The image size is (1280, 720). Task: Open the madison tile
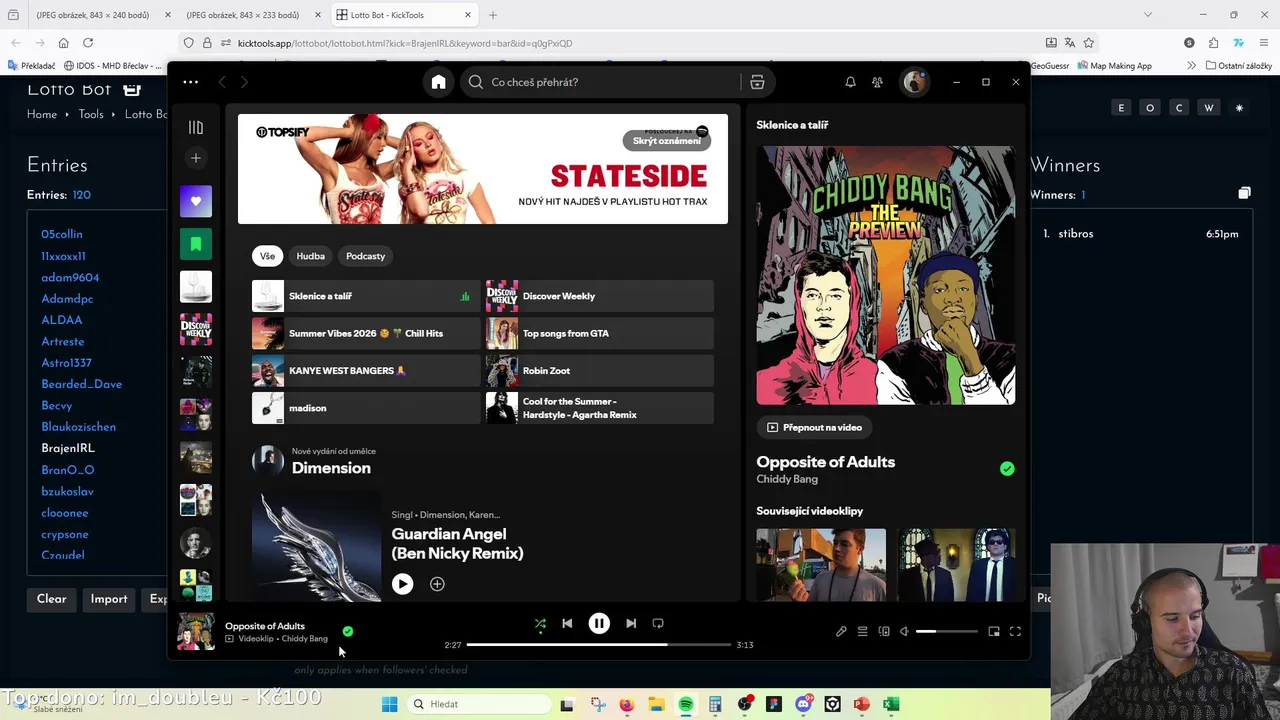[365, 408]
